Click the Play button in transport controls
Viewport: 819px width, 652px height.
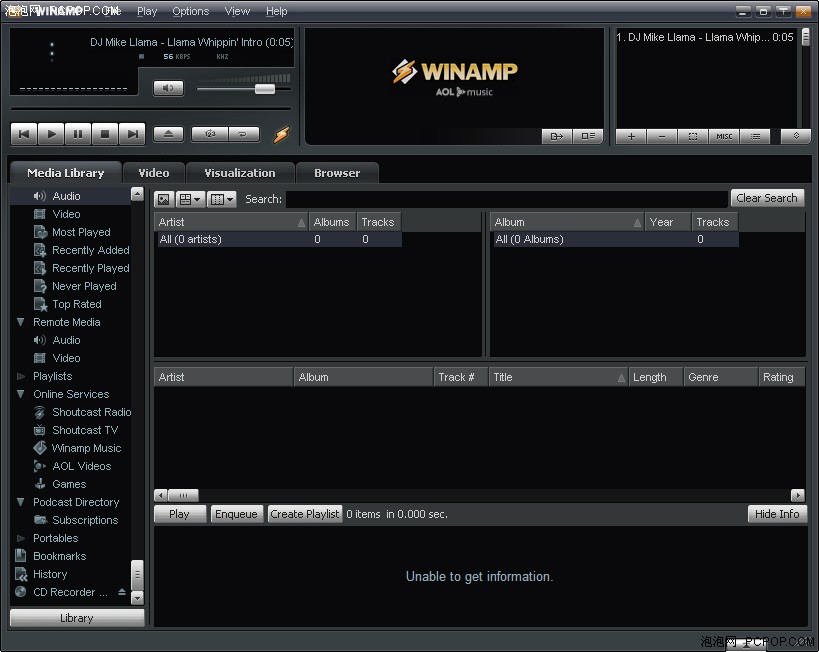[x=51, y=134]
